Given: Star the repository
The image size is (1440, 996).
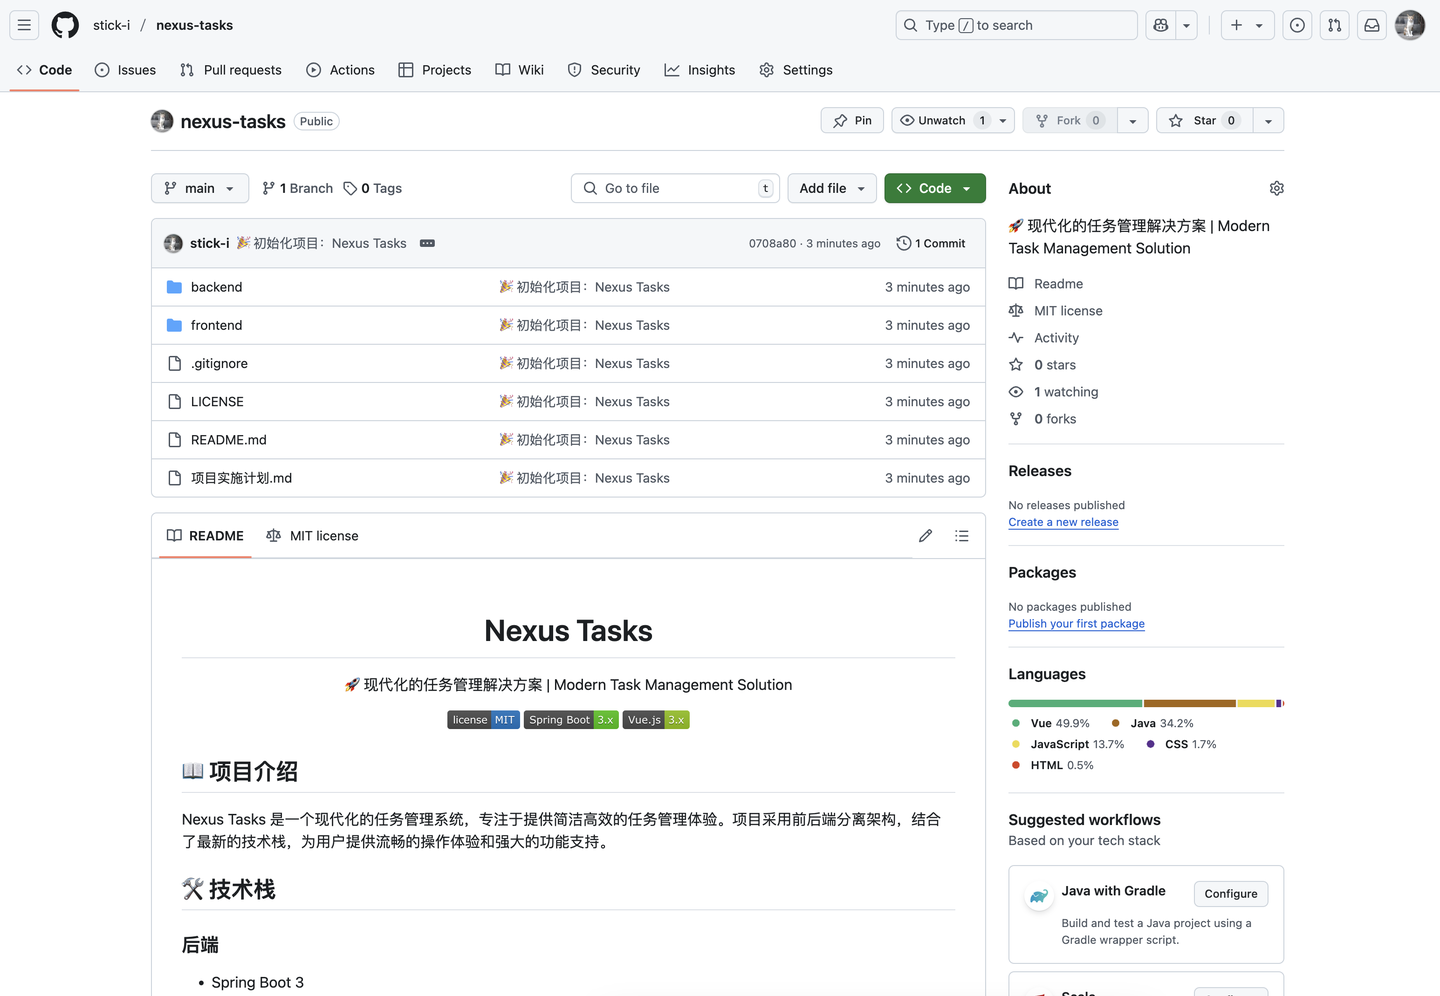Looking at the screenshot, I should point(1204,120).
